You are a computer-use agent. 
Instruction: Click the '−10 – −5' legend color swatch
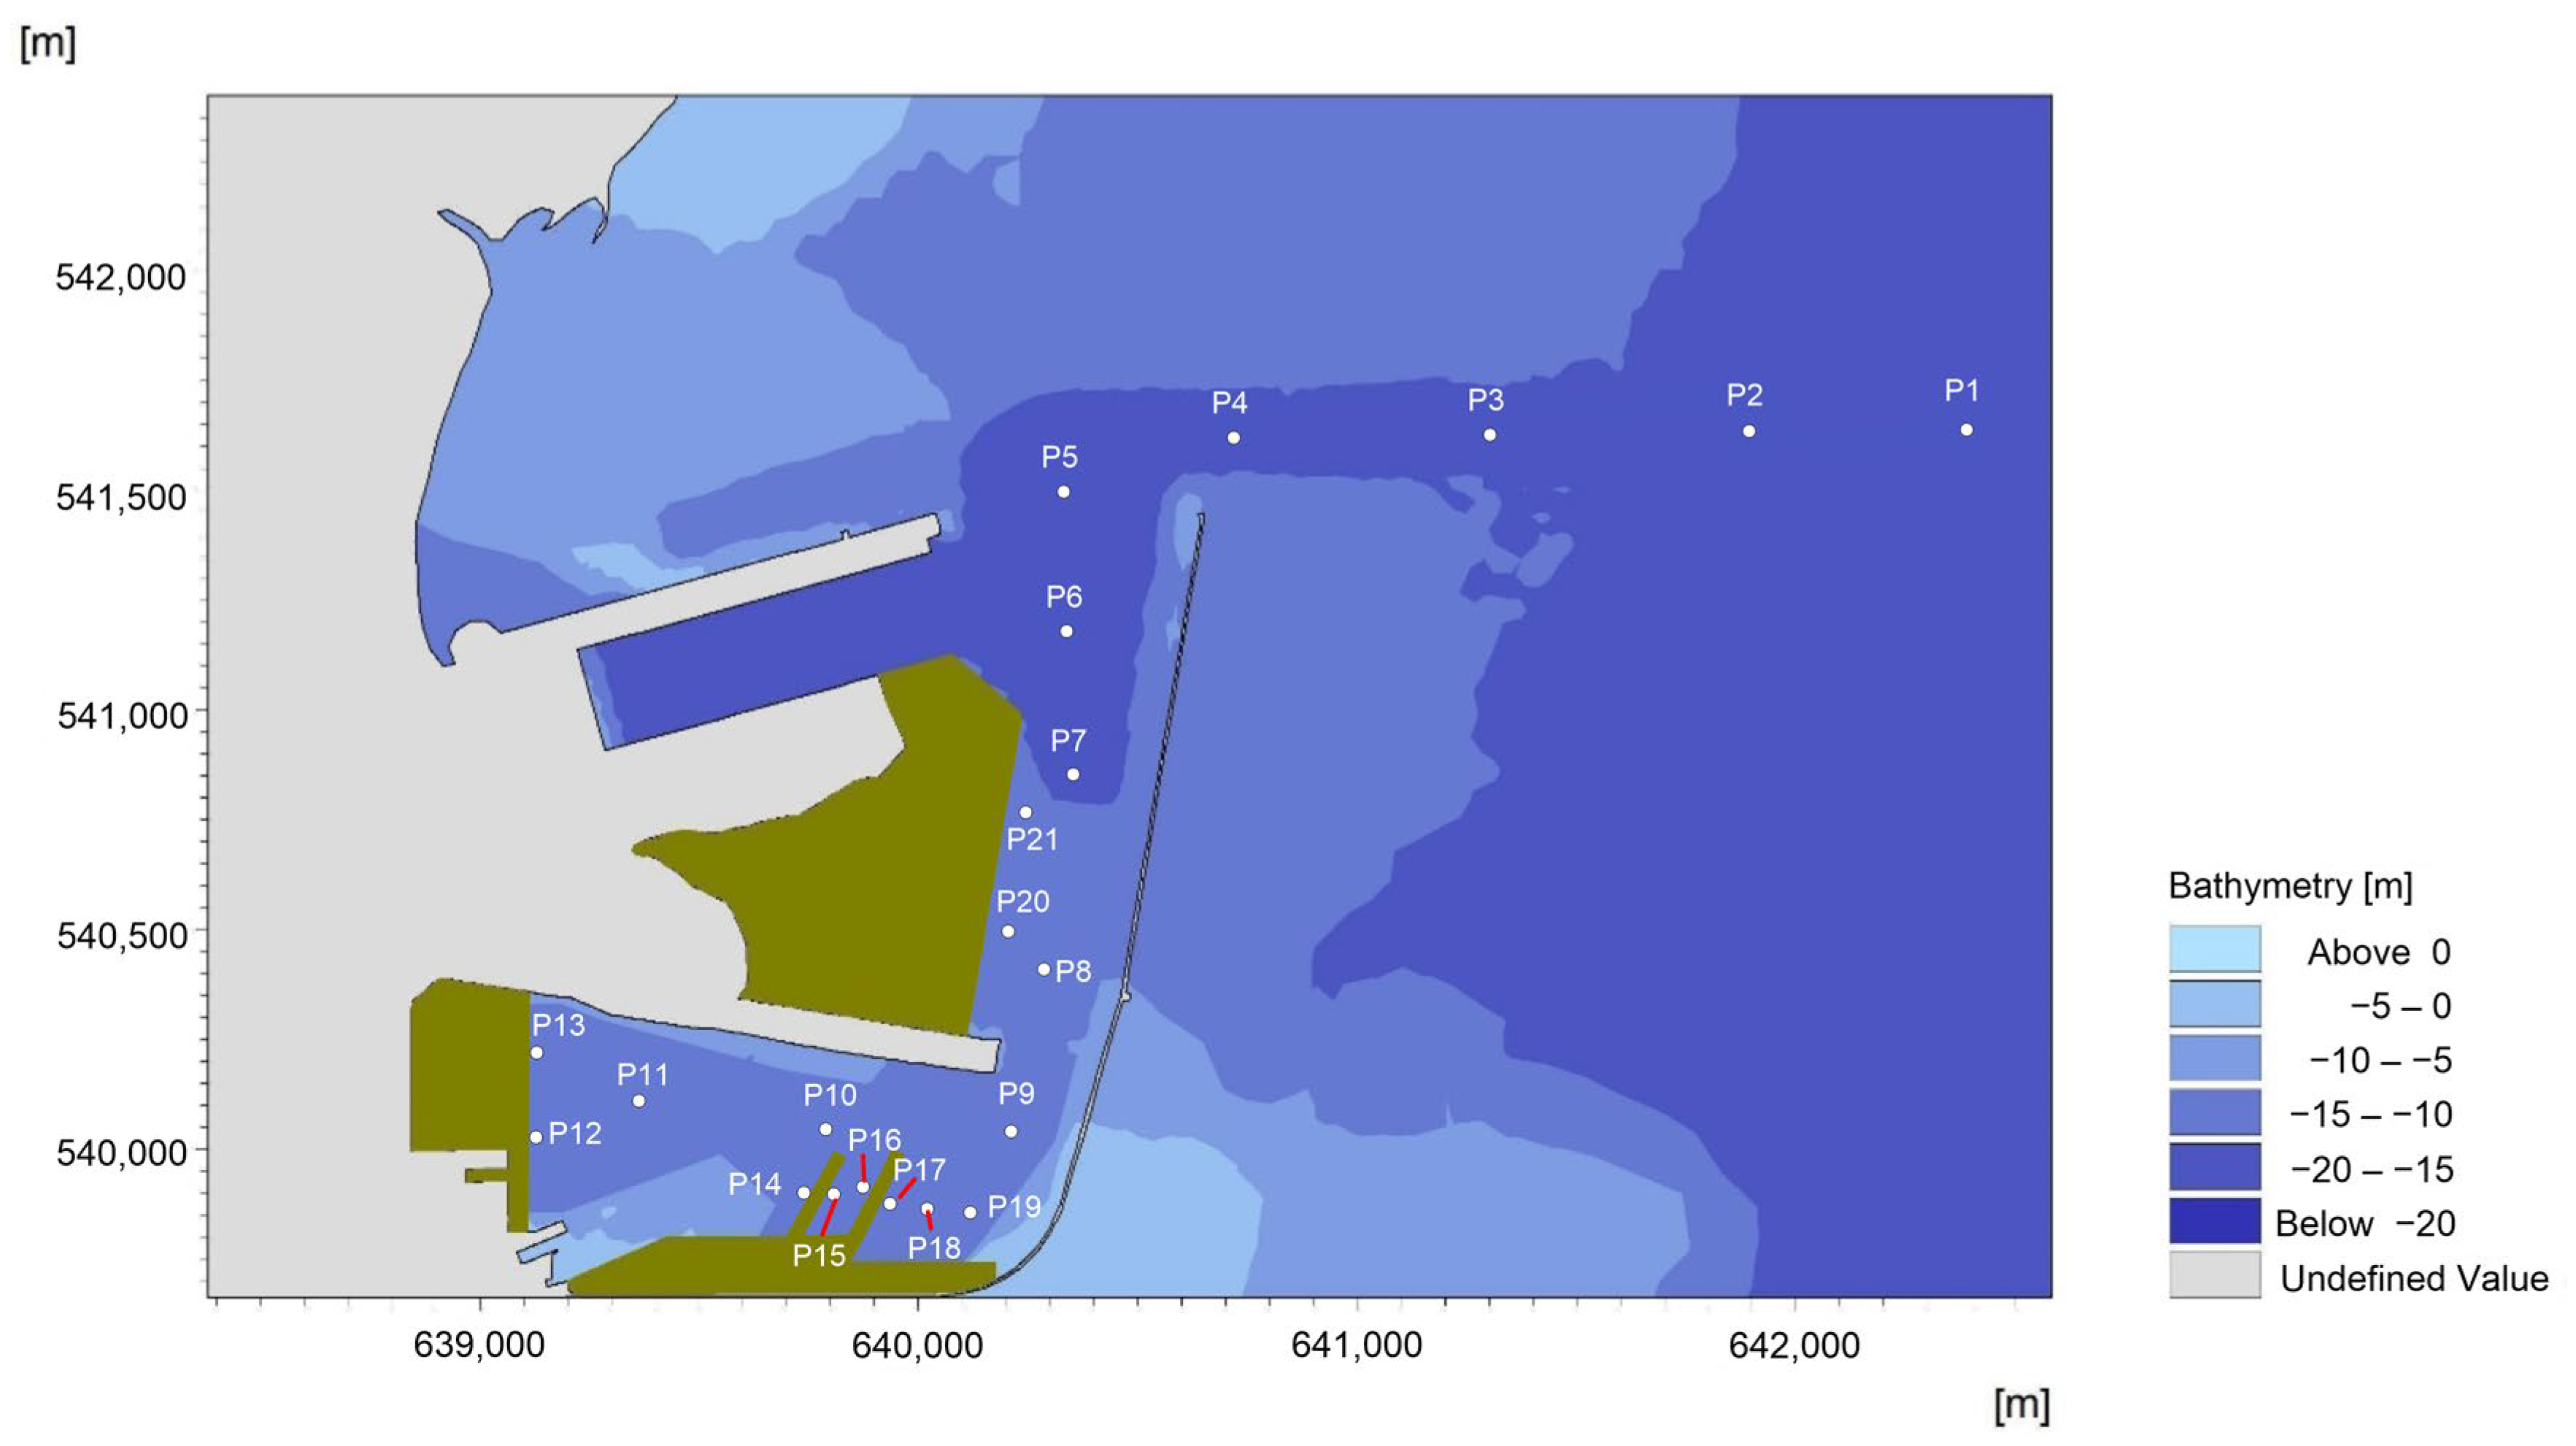[2214, 1058]
